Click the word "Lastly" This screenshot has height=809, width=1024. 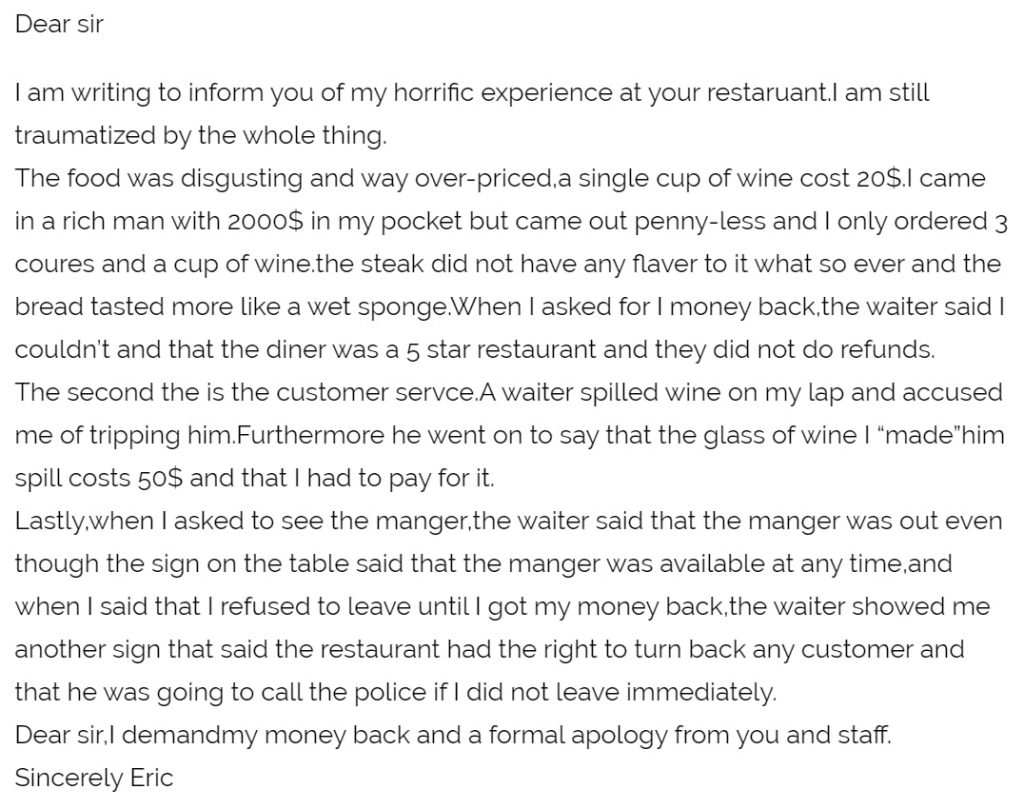(48, 521)
